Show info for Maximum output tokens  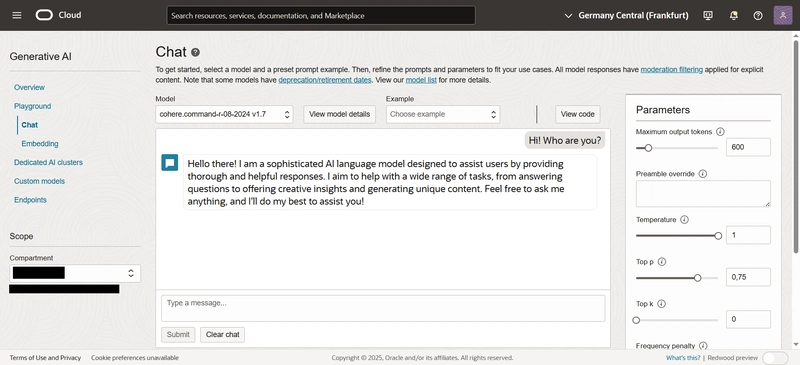(x=720, y=132)
